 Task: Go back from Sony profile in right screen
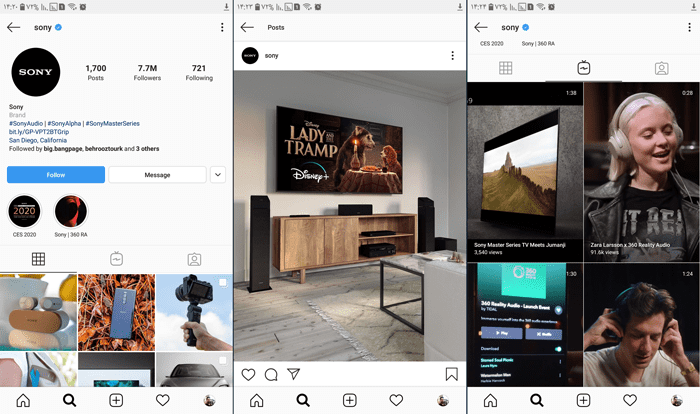(x=481, y=27)
